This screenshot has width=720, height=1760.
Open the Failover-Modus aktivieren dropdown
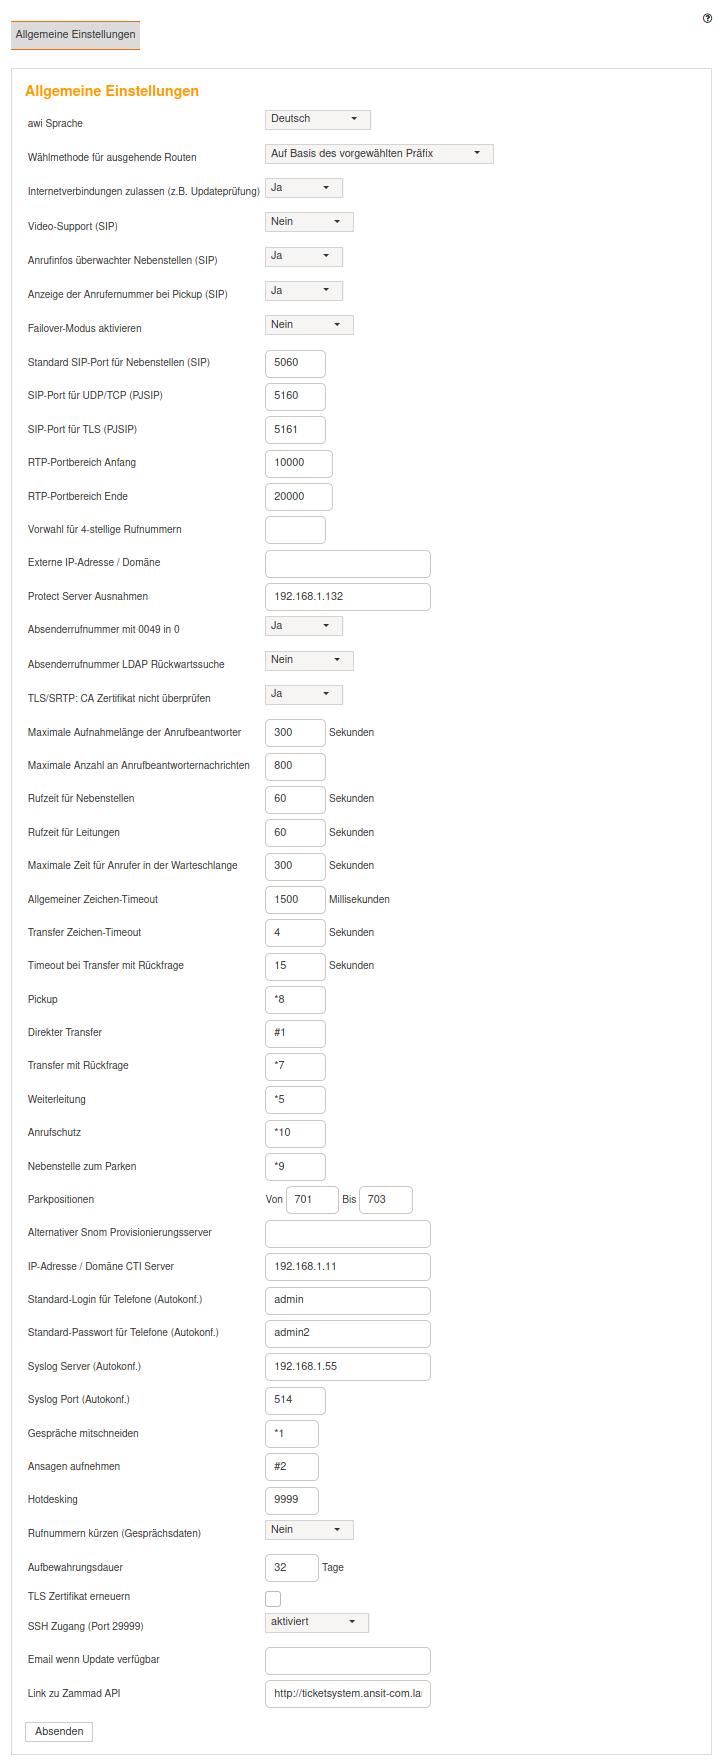(309, 325)
